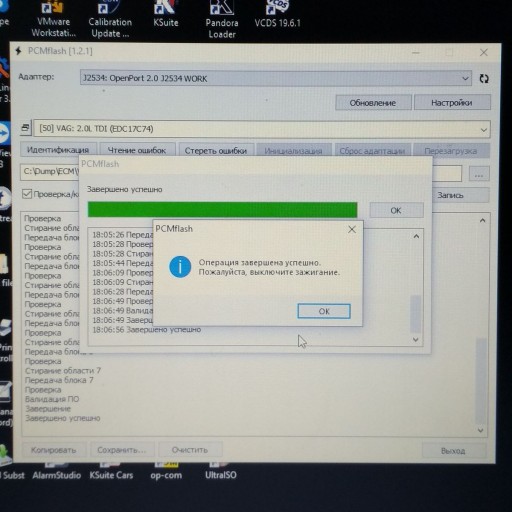
Task: Expand the Адаптер J2534 OpenPort dropdown
Action: click(465, 79)
